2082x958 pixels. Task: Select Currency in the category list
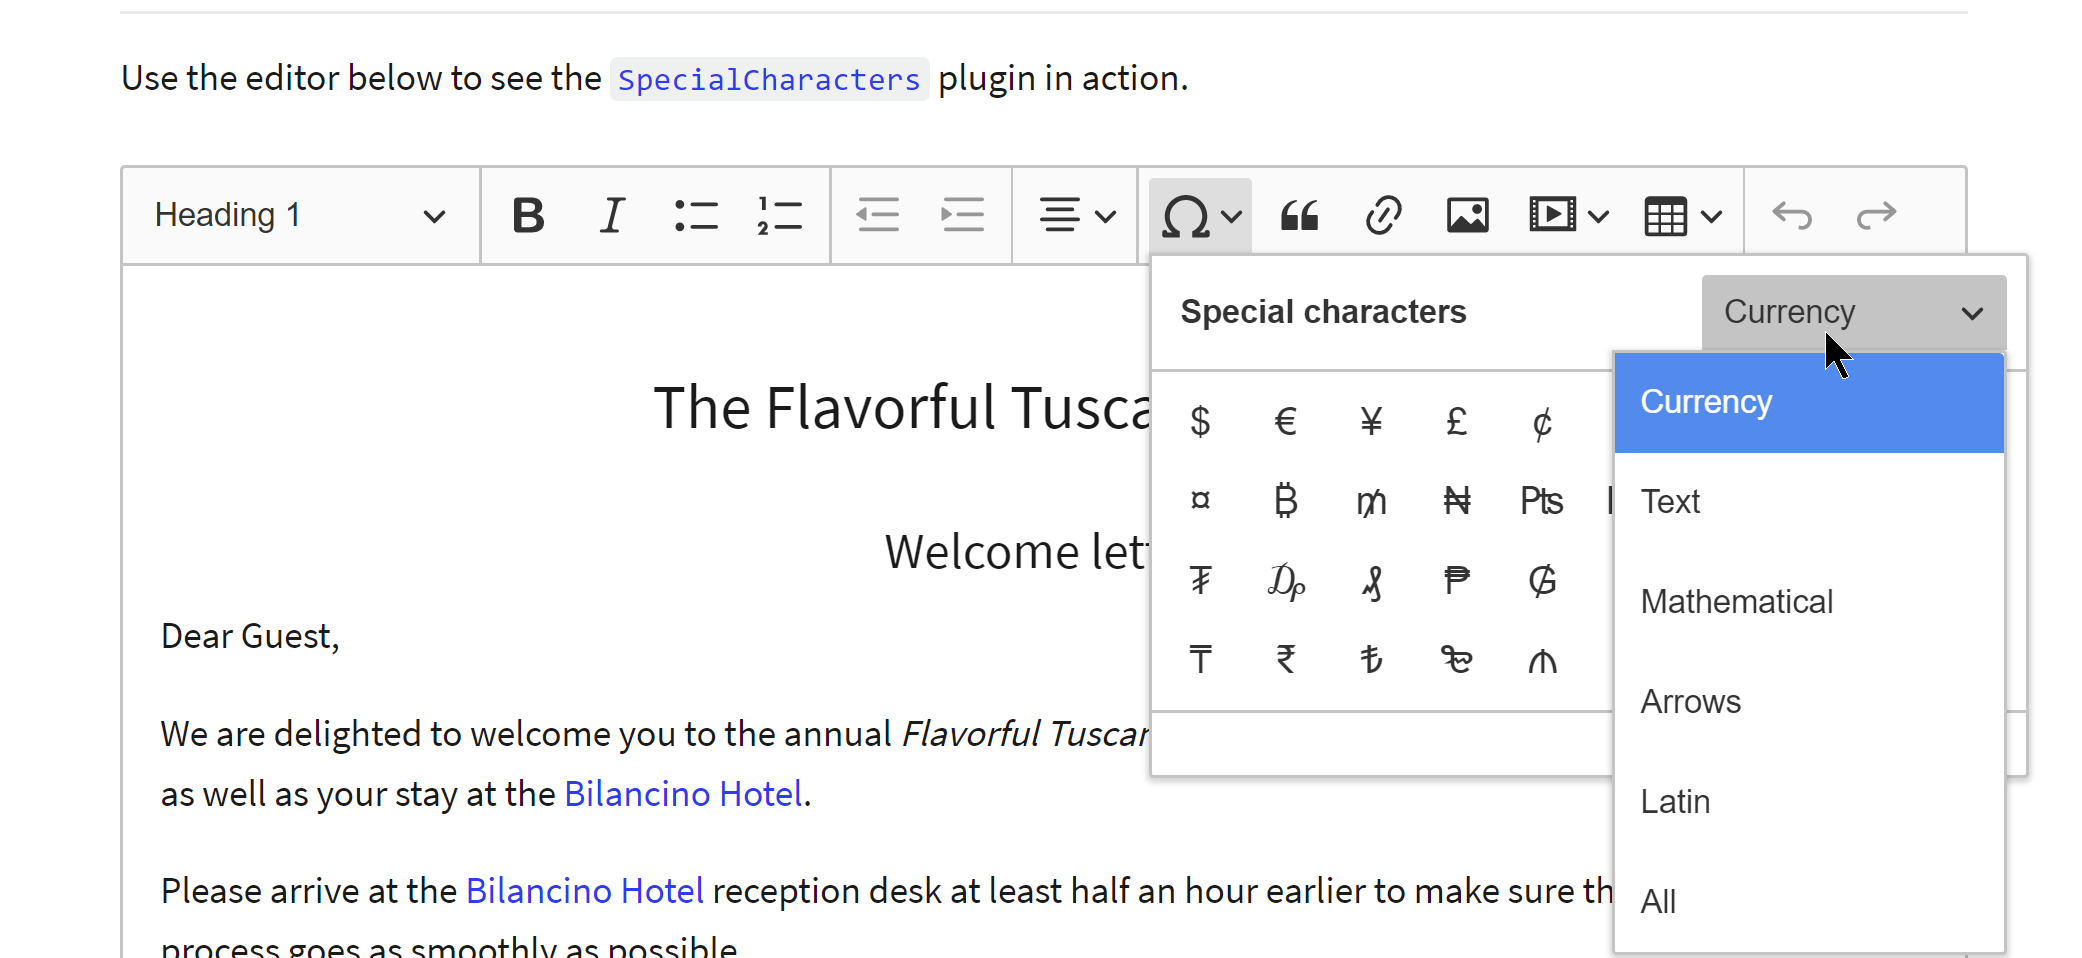click(x=1809, y=402)
